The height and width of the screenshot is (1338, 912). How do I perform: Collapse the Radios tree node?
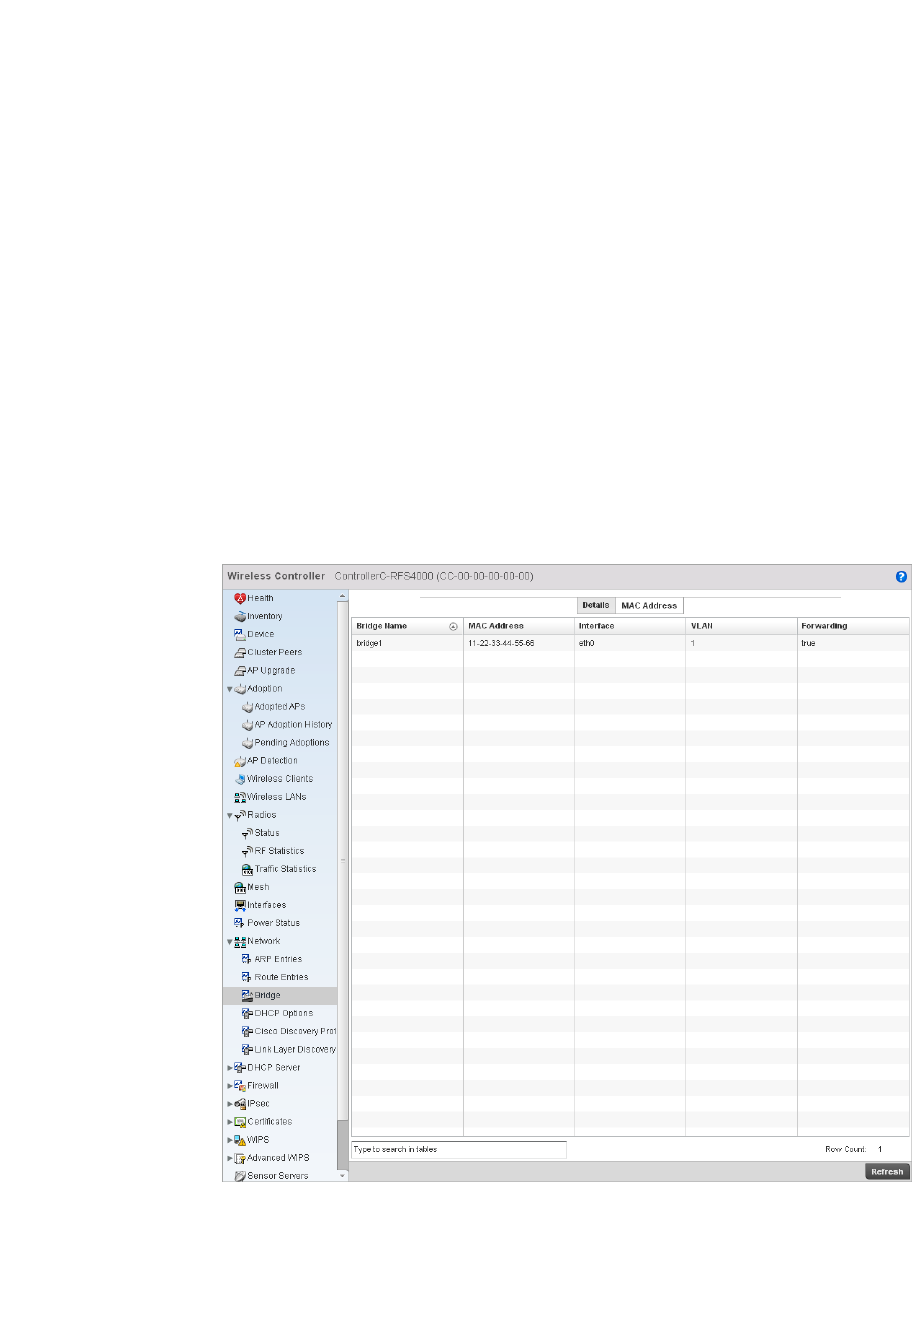(x=229, y=815)
